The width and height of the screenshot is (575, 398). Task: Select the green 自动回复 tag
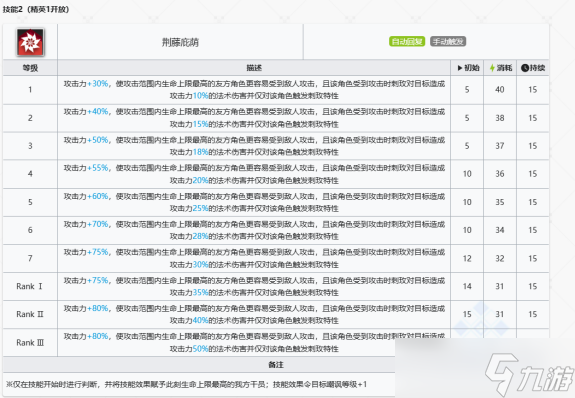pyautogui.click(x=407, y=41)
